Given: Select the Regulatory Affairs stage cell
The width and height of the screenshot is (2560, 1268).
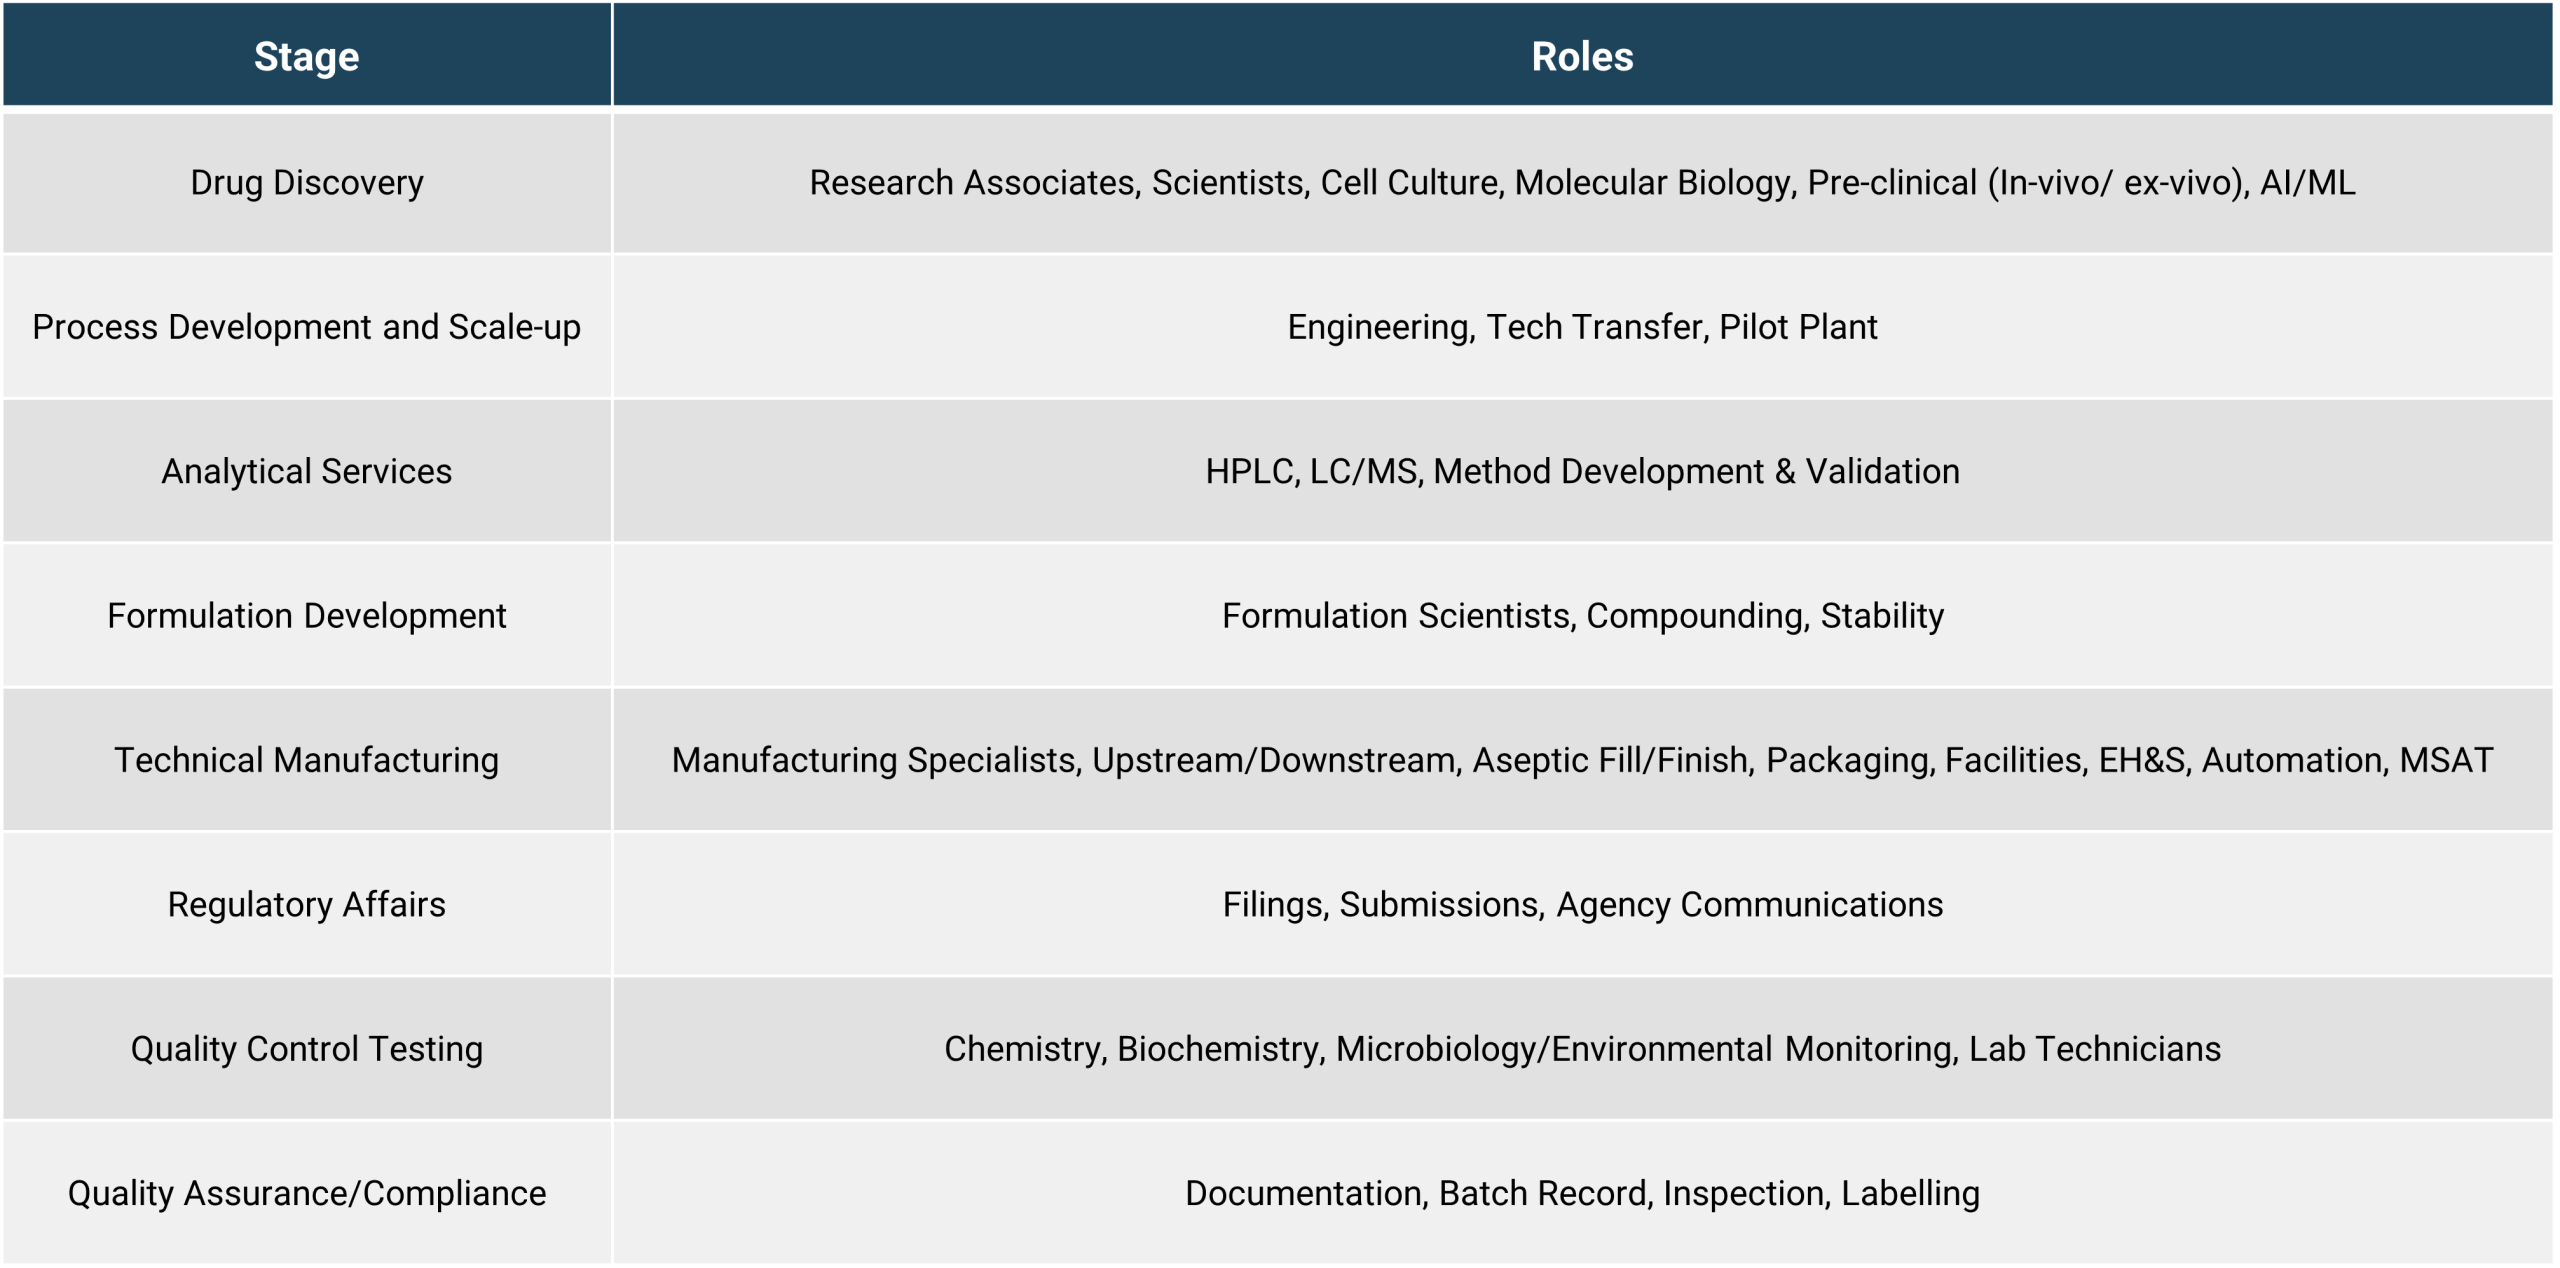Looking at the screenshot, I should click(306, 904).
